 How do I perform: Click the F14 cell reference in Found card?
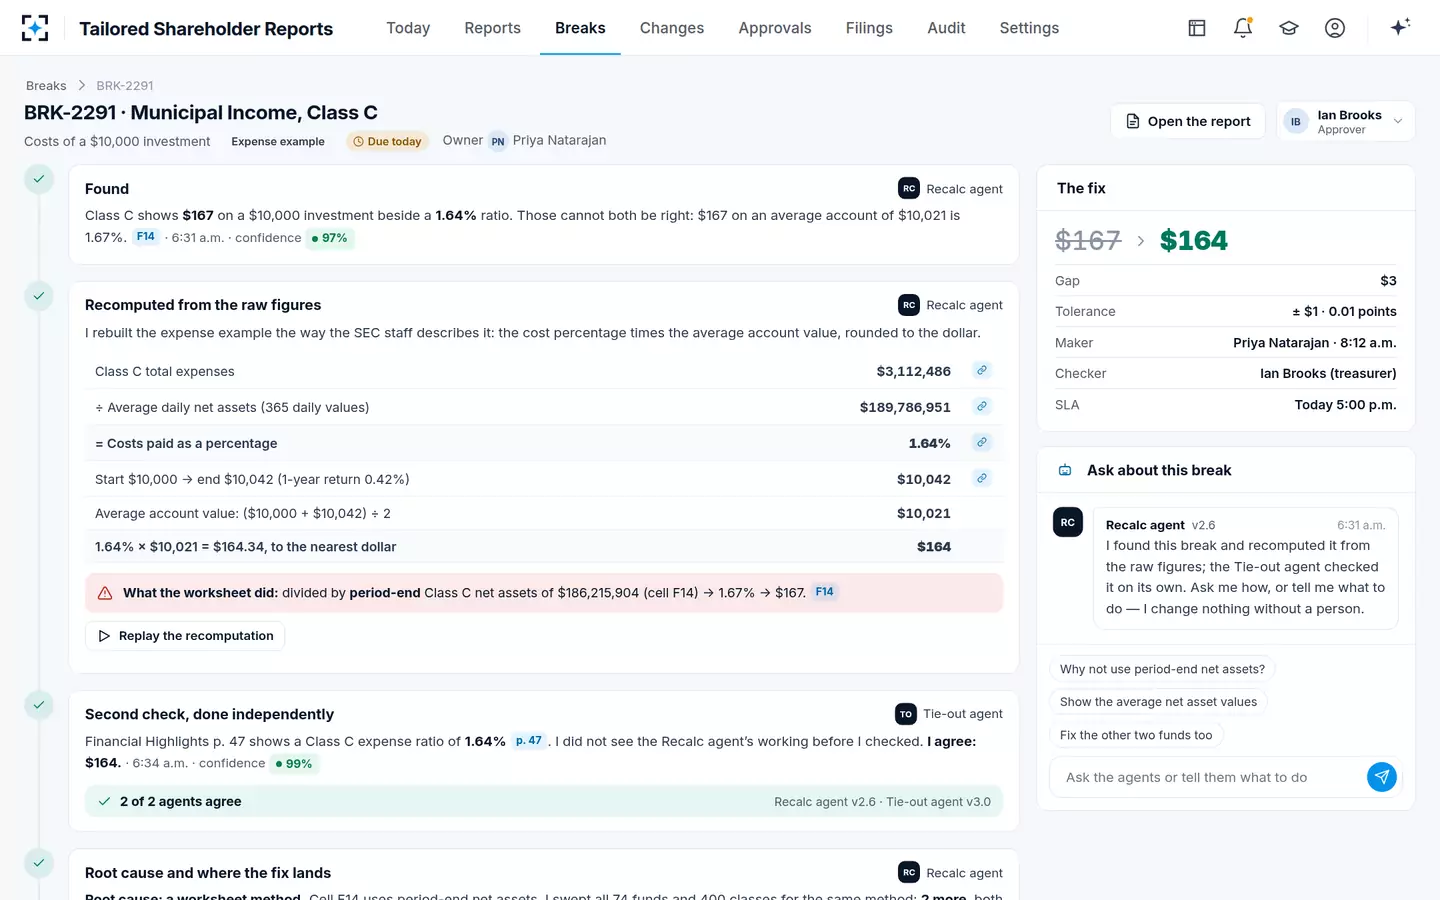click(146, 237)
